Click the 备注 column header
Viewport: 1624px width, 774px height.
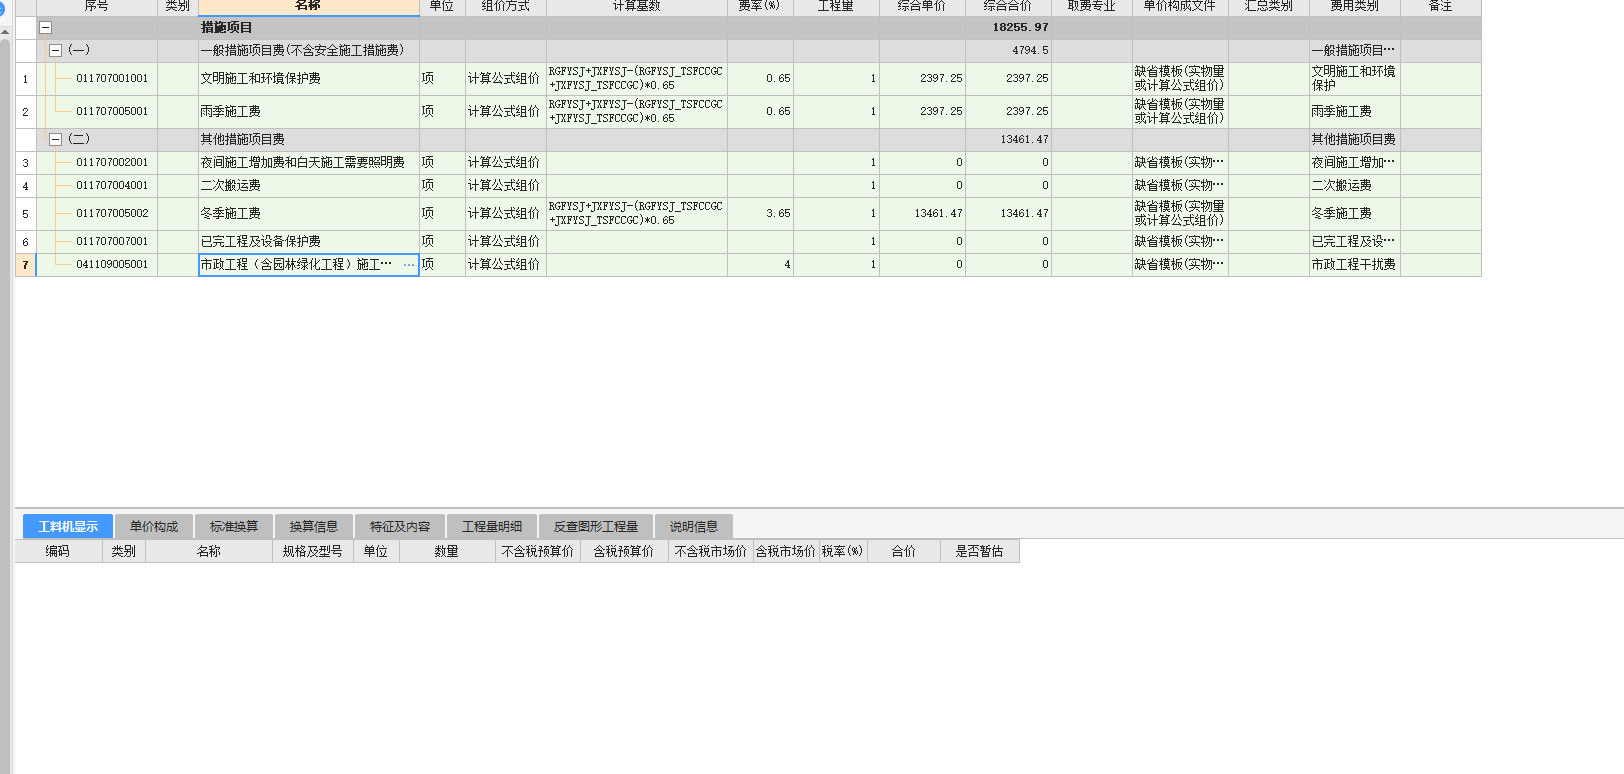(x=1441, y=7)
